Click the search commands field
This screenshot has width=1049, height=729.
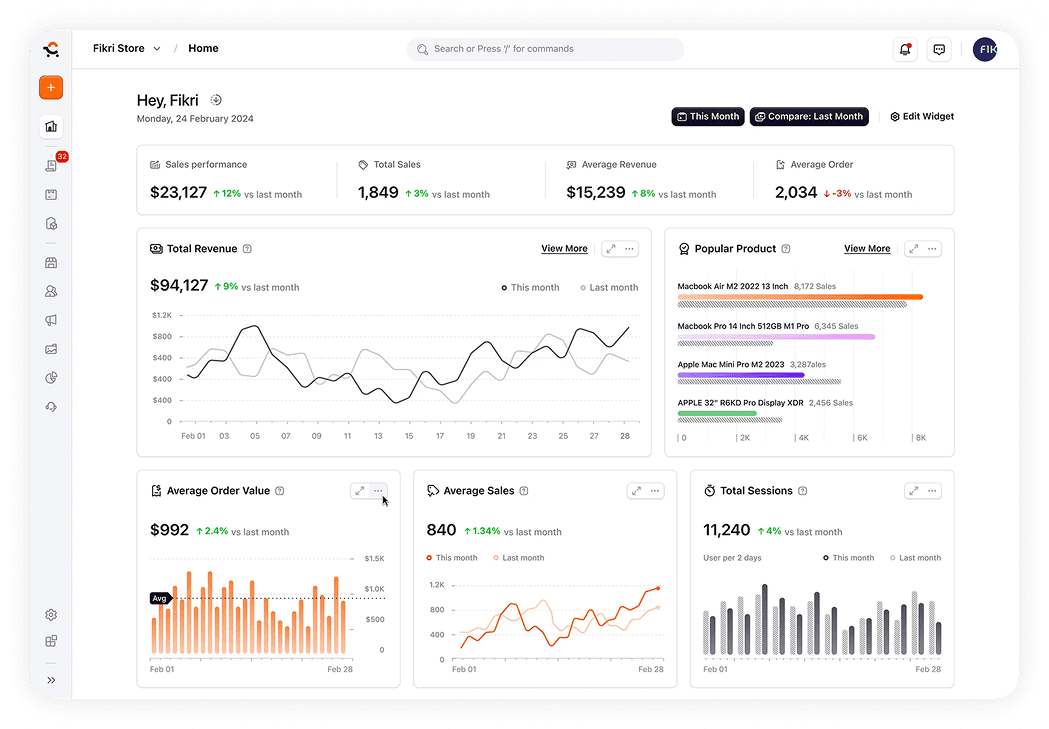545,48
